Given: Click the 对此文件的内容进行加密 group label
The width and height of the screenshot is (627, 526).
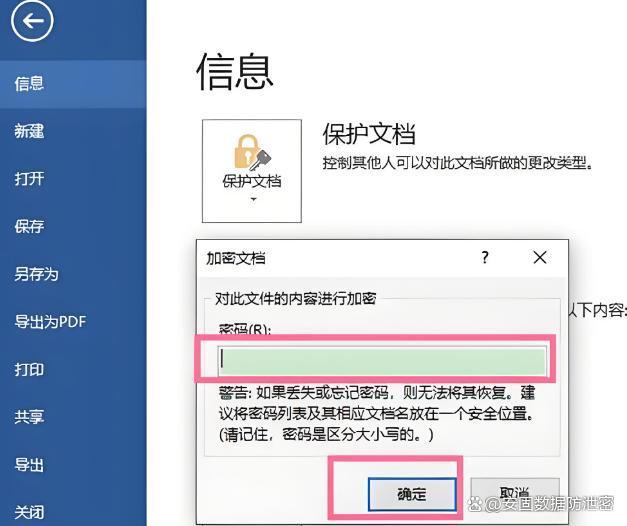Looking at the screenshot, I should (296, 298).
